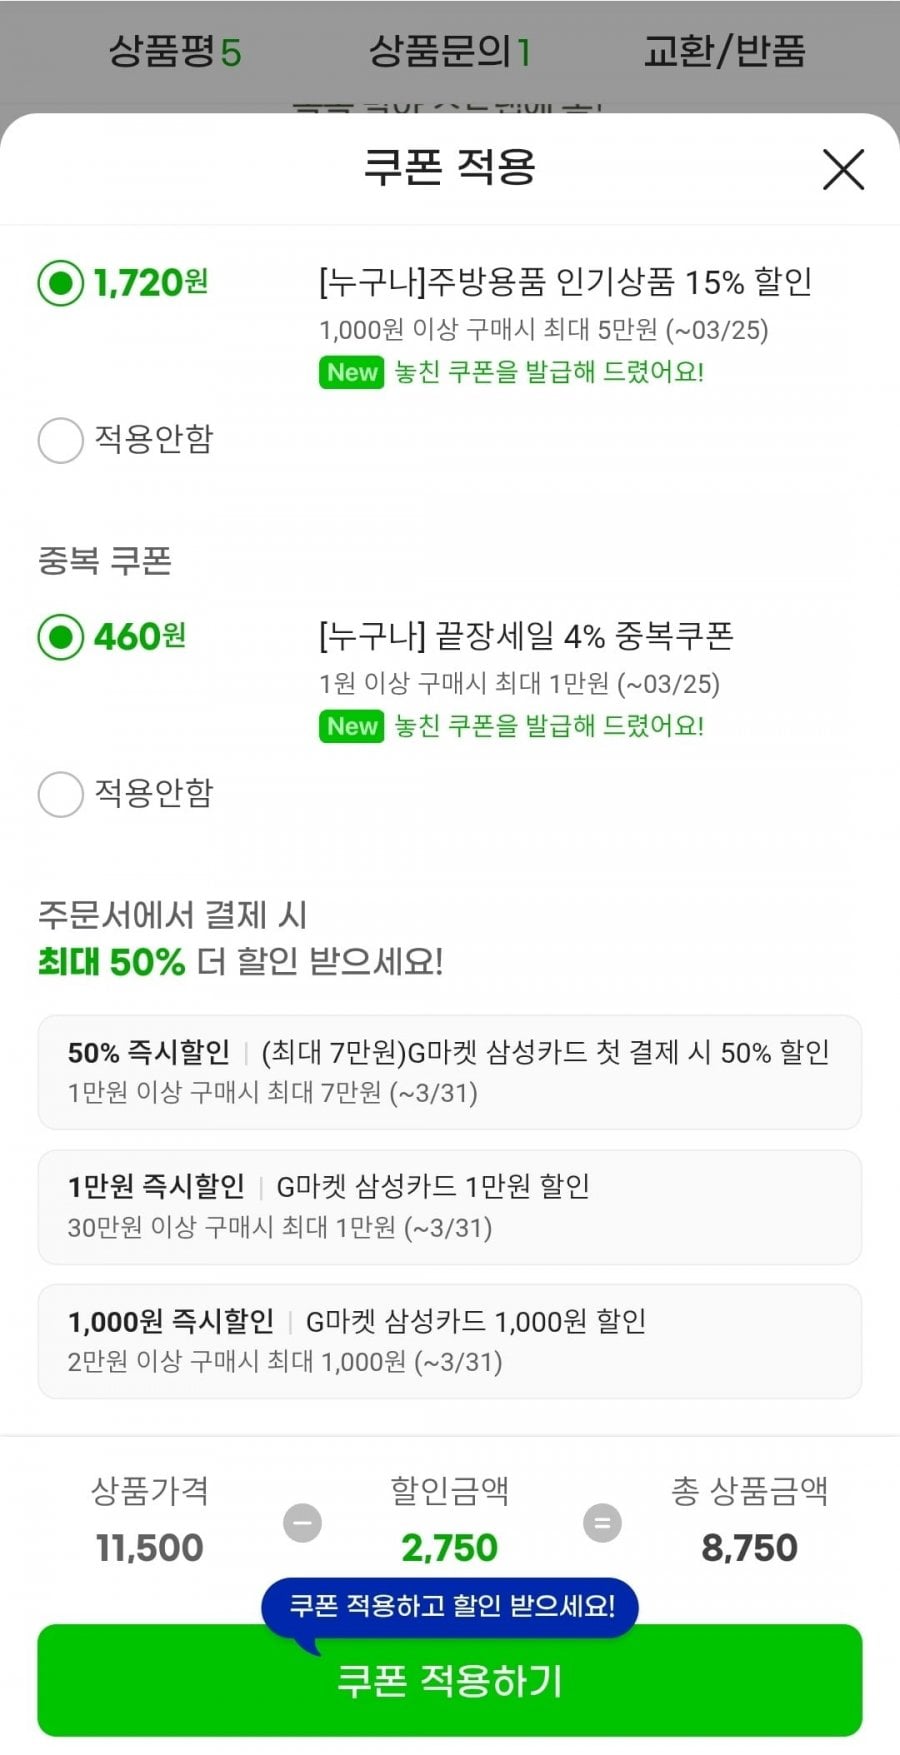This screenshot has width=900, height=1755.
Task: Tap the 2,750 할인금액 amount
Action: tap(449, 1548)
